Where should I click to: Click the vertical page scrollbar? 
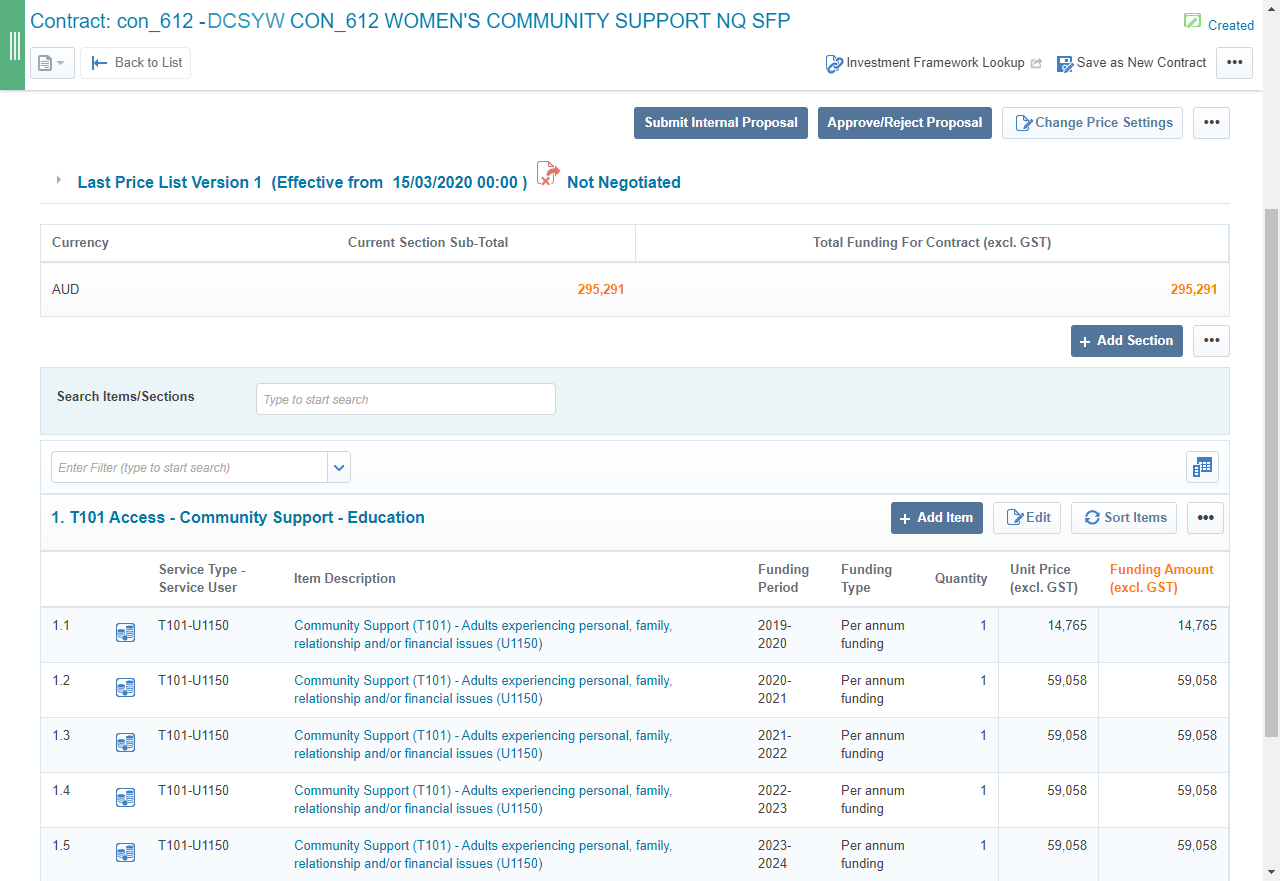point(1271,470)
